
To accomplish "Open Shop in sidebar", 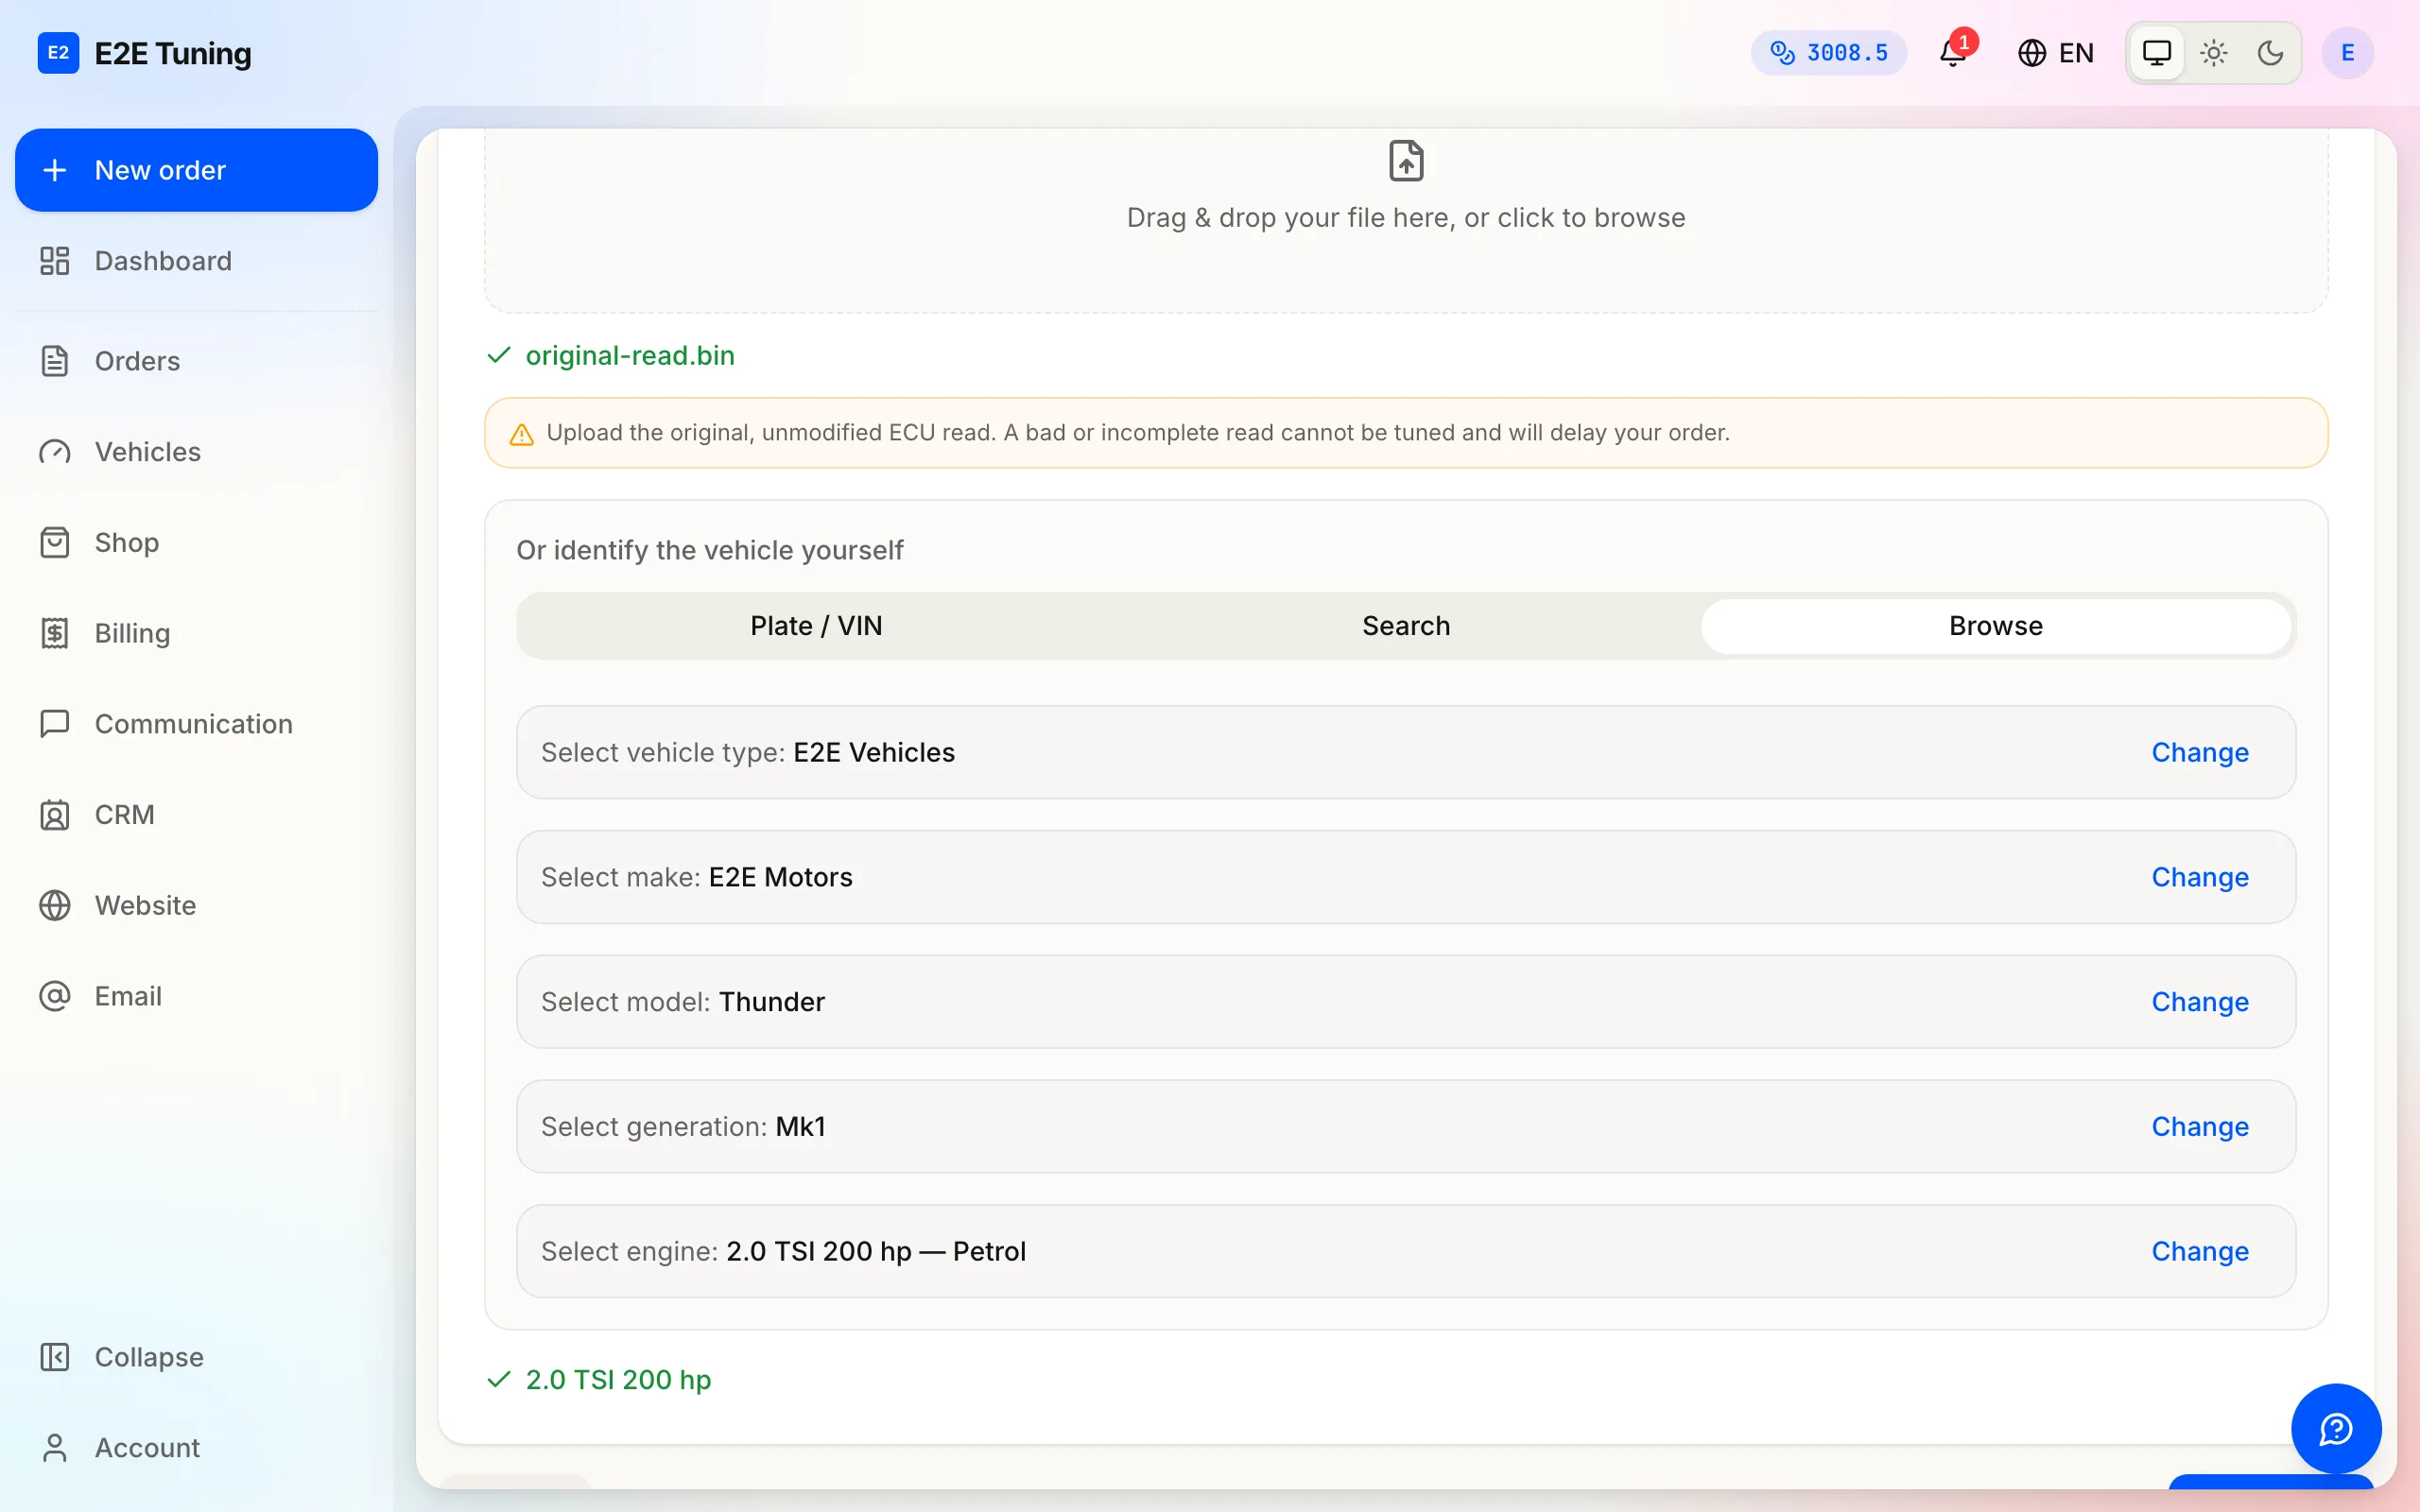I will (x=196, y=543).
